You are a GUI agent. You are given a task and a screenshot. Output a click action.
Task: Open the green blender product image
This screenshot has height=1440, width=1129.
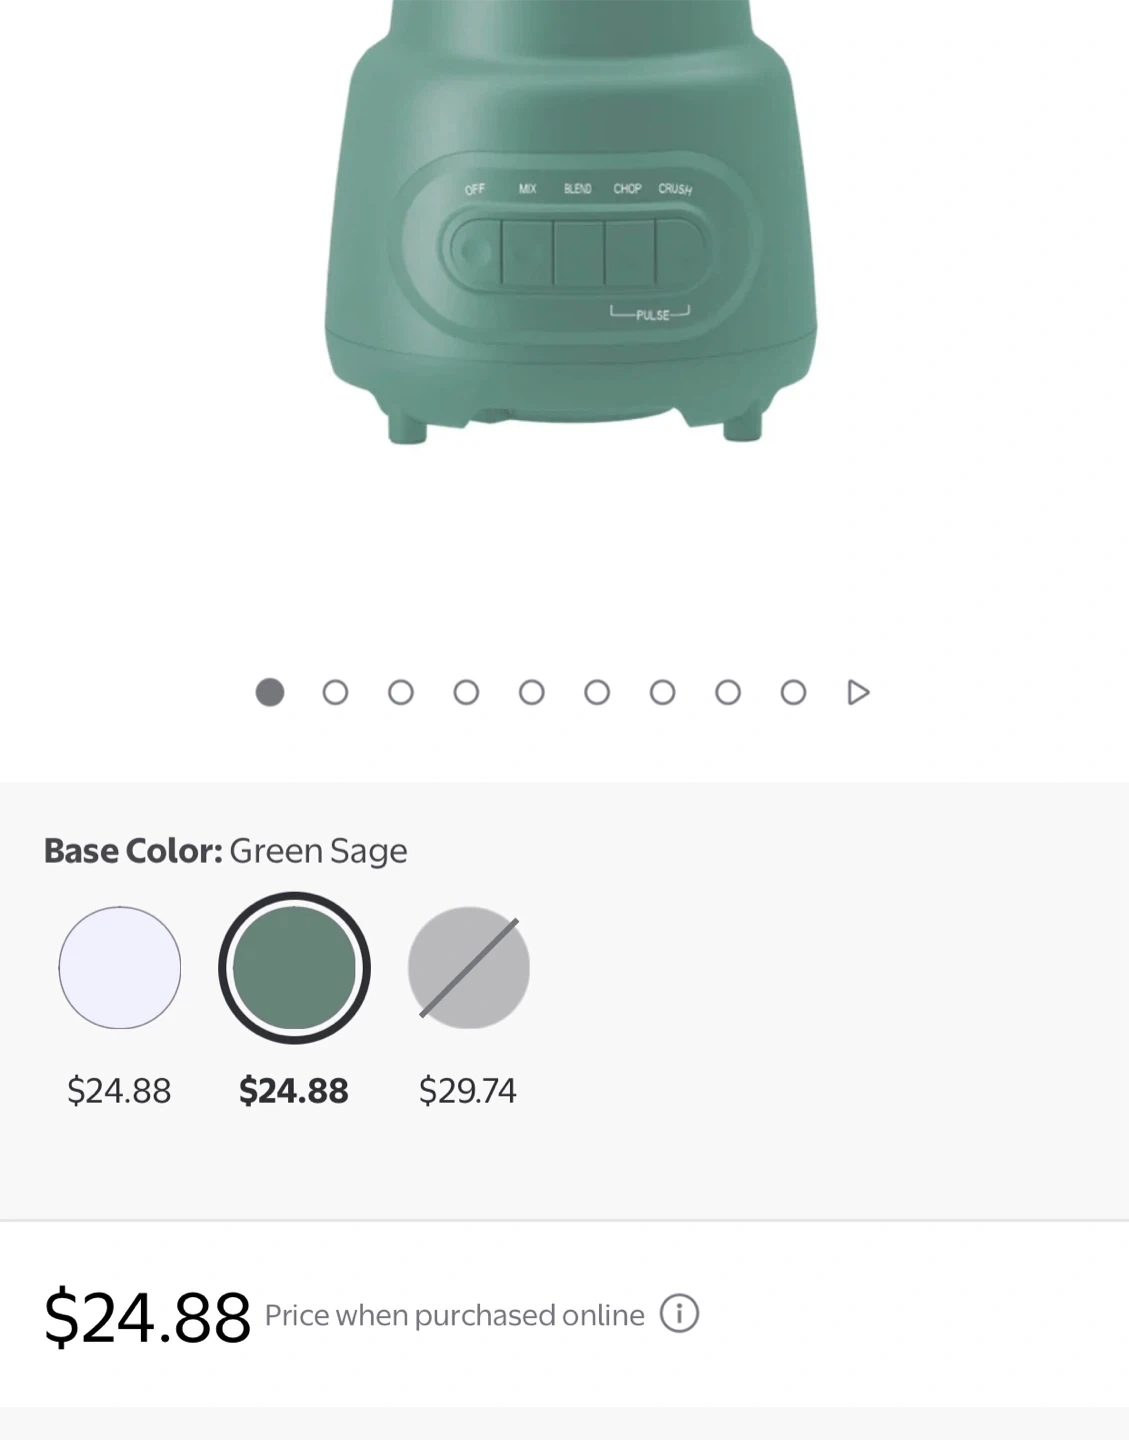tap(570, 230)
